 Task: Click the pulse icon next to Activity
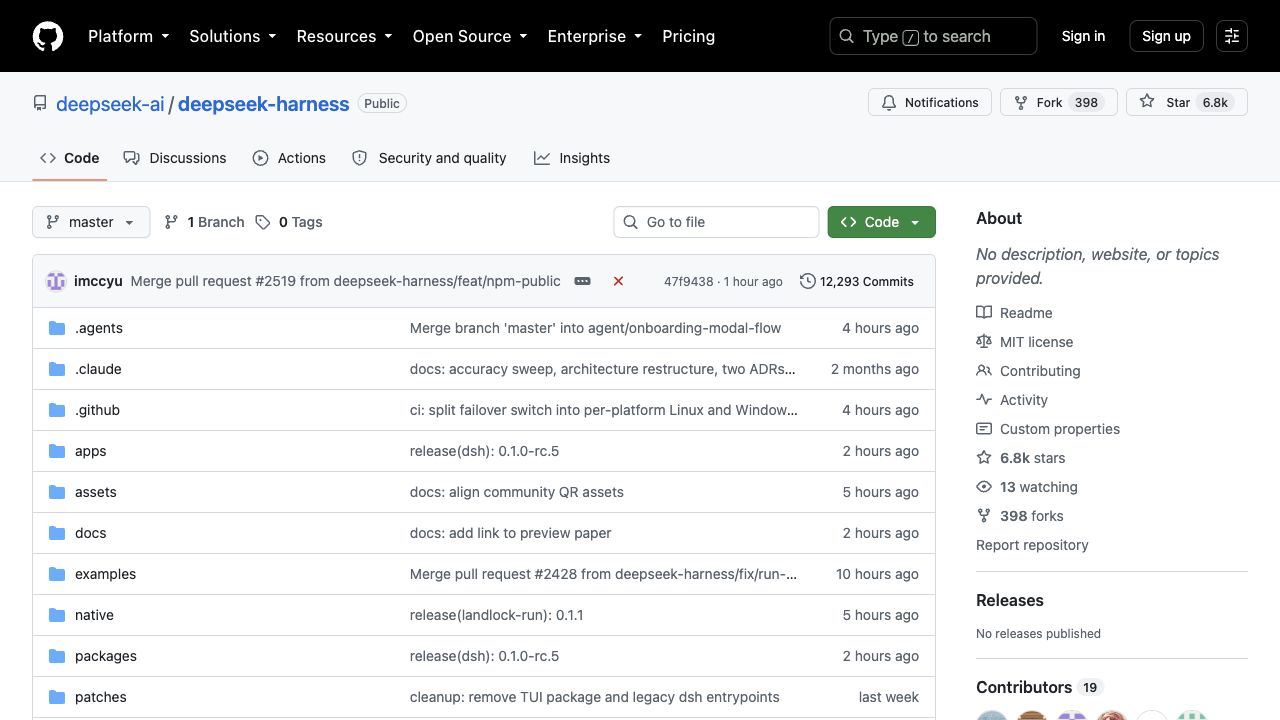[984, 399]
